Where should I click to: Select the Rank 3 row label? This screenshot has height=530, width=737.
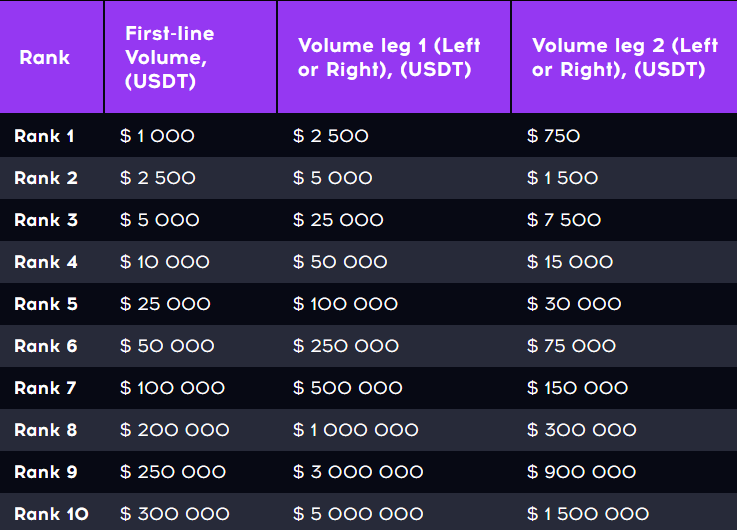[x=46, y=220]
